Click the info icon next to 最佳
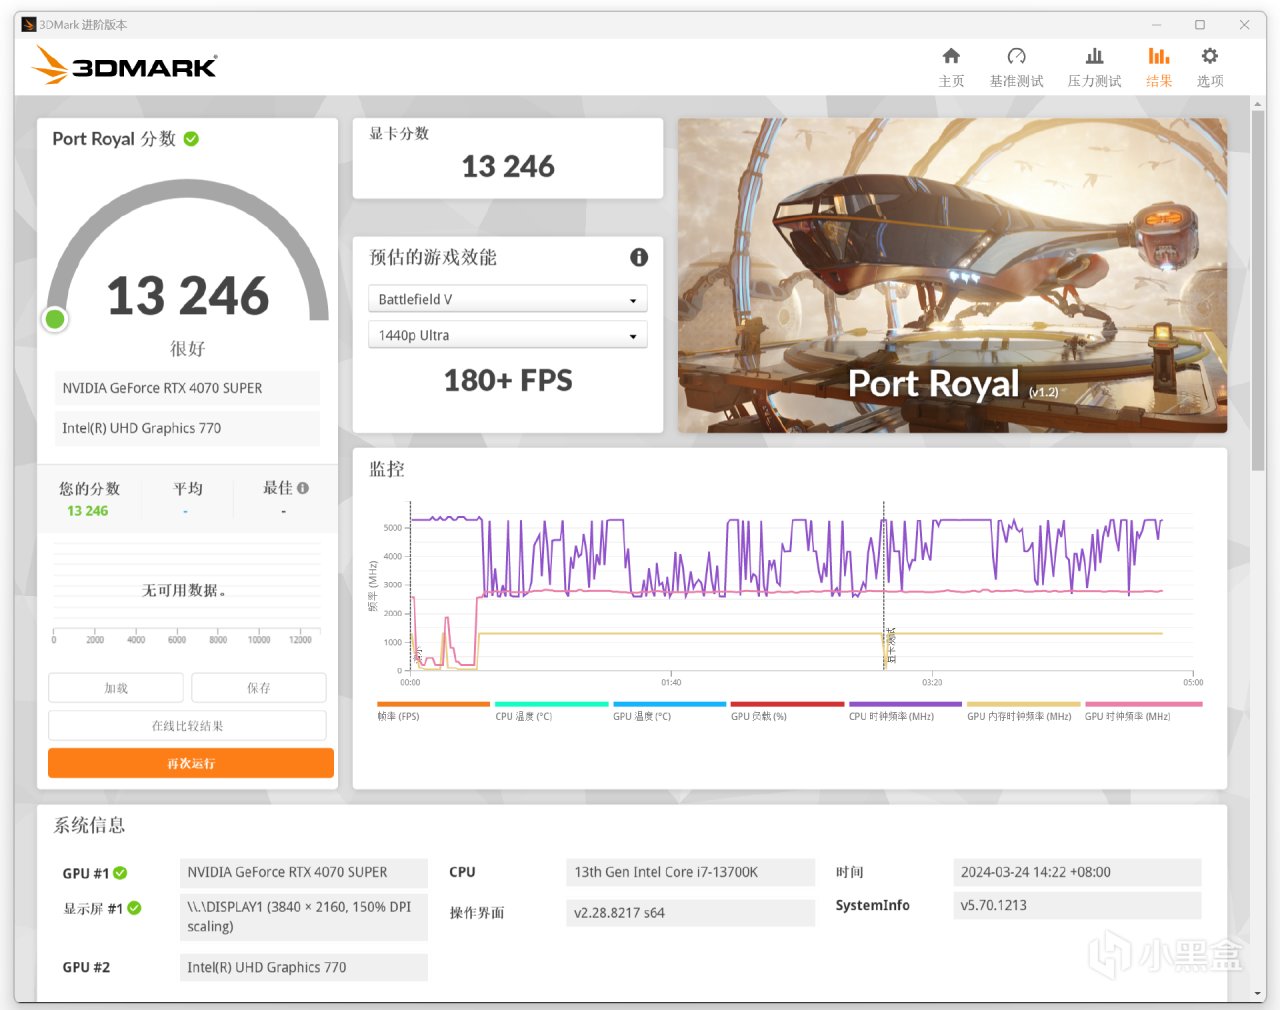This screenshot has width=1280, height=1010. pyautogui.click(x=303, y=488)
